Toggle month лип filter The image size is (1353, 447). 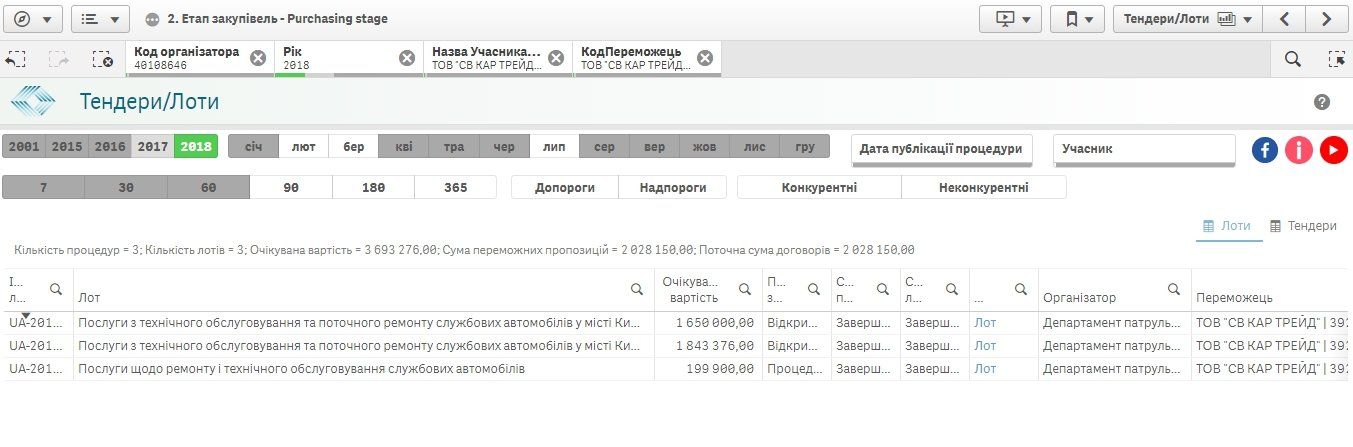tap(554, 147)
